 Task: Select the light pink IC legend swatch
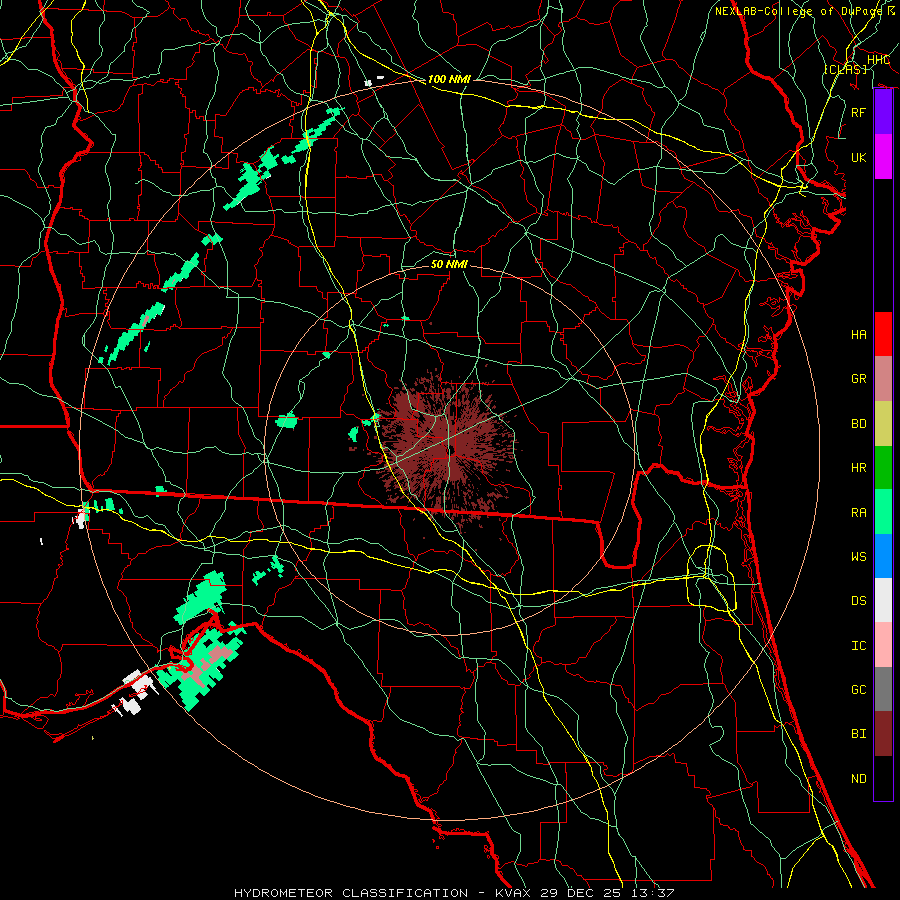883,645
